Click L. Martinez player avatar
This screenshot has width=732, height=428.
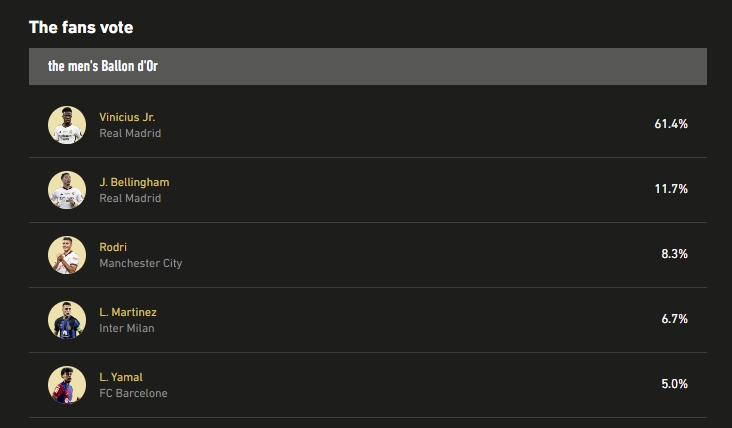pos(67,320)
